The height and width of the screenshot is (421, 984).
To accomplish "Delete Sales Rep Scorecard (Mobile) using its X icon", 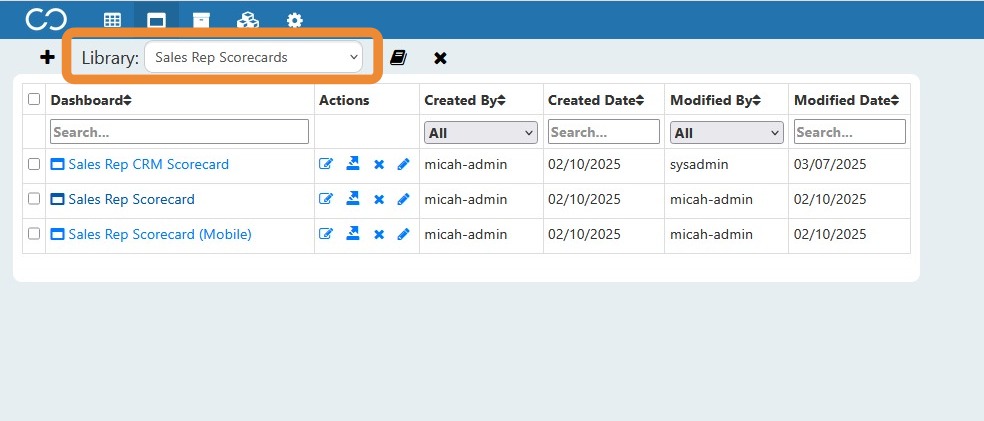I will tap(378, 234).
